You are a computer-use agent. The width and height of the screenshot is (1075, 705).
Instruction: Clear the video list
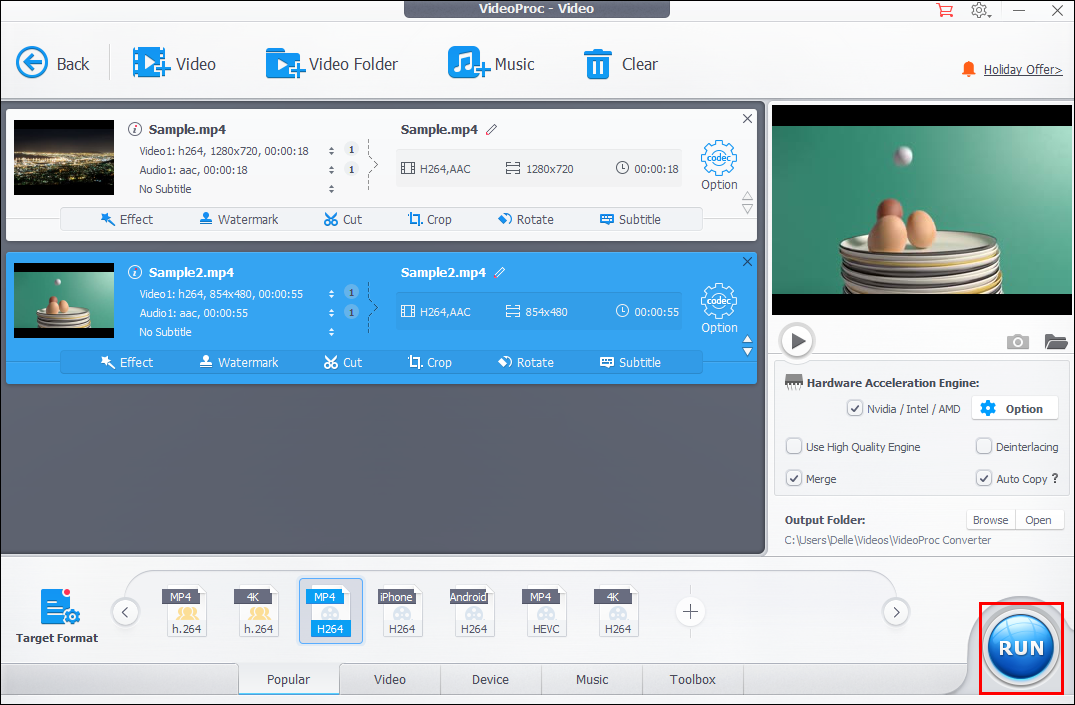pos(620,64)
